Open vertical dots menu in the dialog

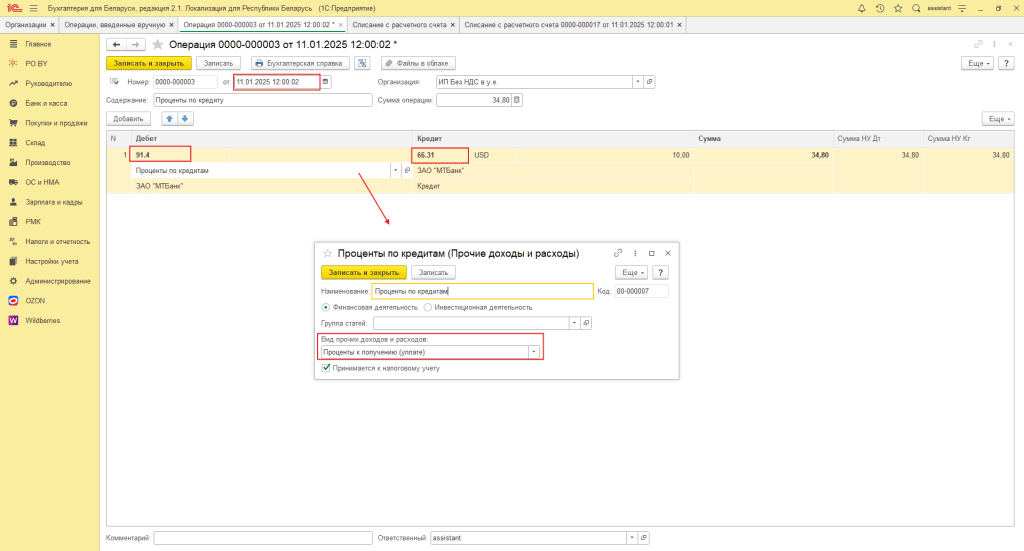coord(635,253)
